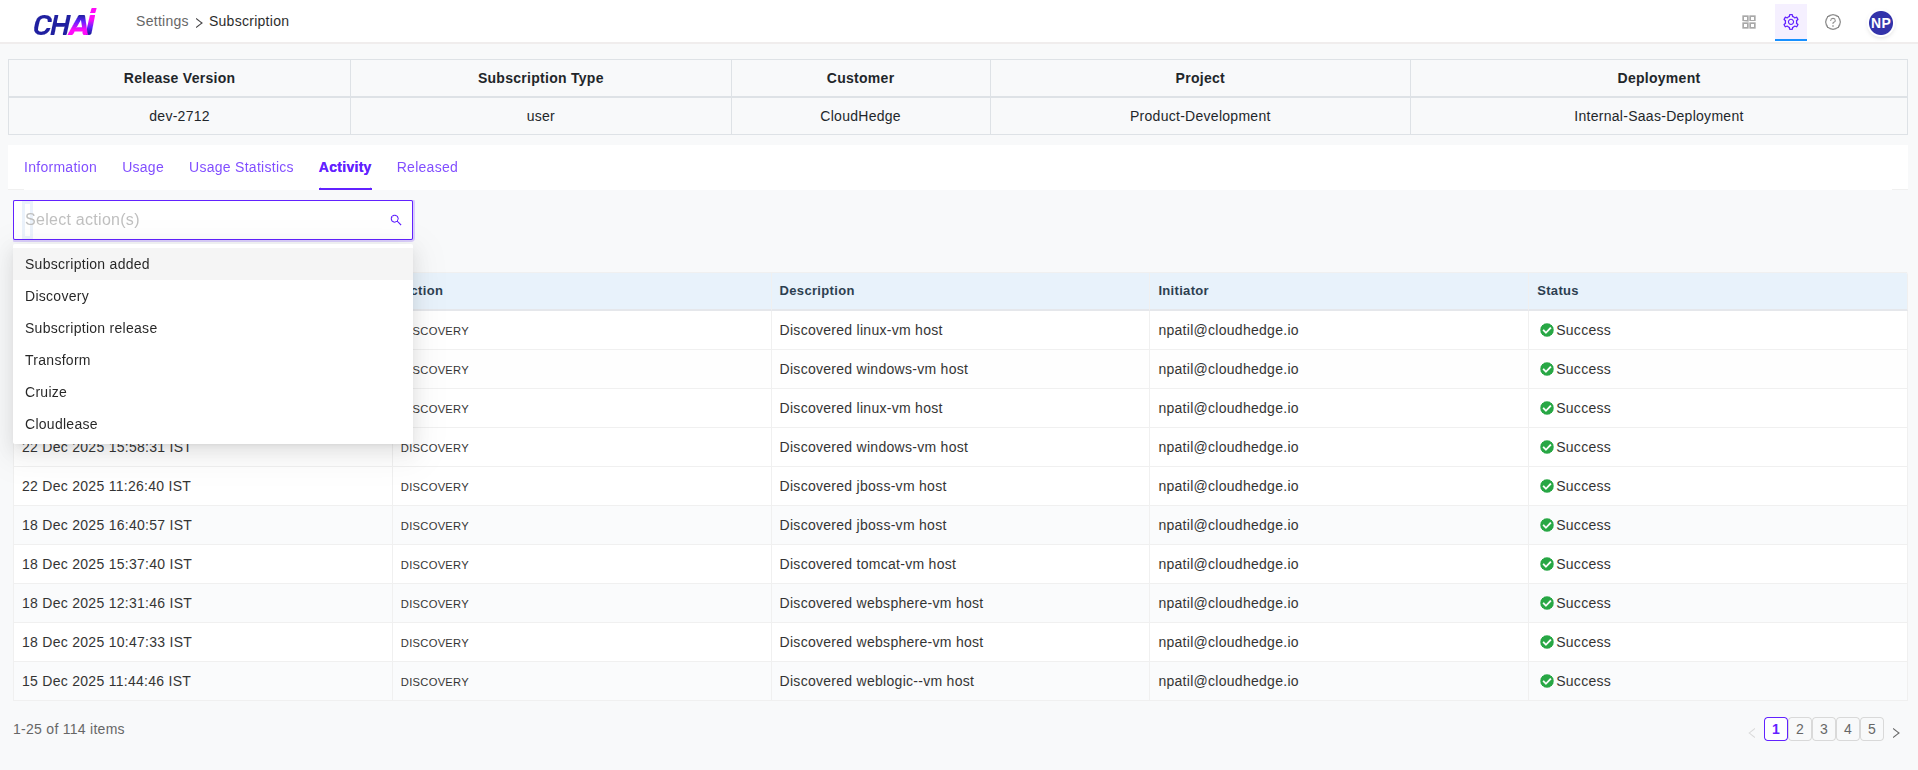Choose Subscription added option
The width and height of the screenshot is (1918, 770).
point(213,264)
